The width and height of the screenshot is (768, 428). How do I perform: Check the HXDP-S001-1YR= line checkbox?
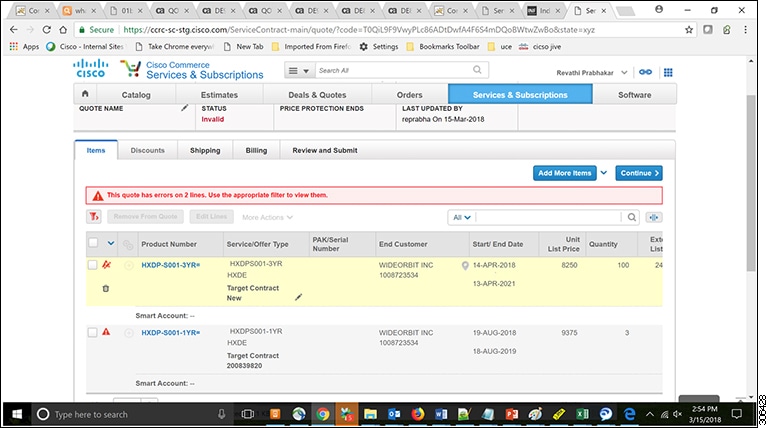[x=92, y=333]
